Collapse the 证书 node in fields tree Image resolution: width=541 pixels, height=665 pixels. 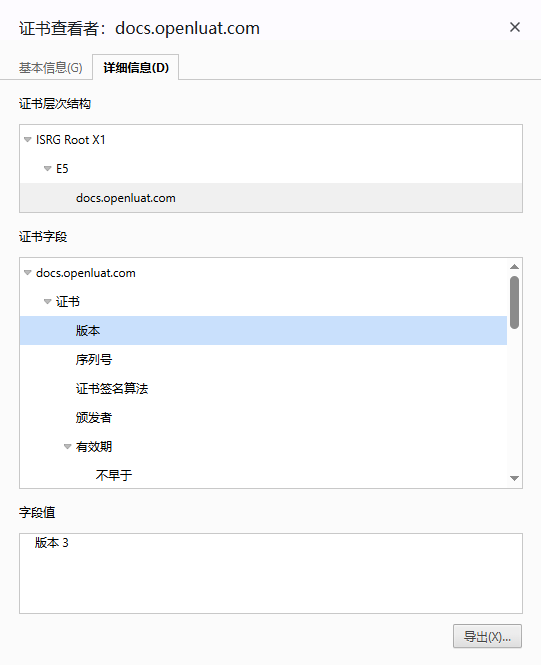point(47,302)
